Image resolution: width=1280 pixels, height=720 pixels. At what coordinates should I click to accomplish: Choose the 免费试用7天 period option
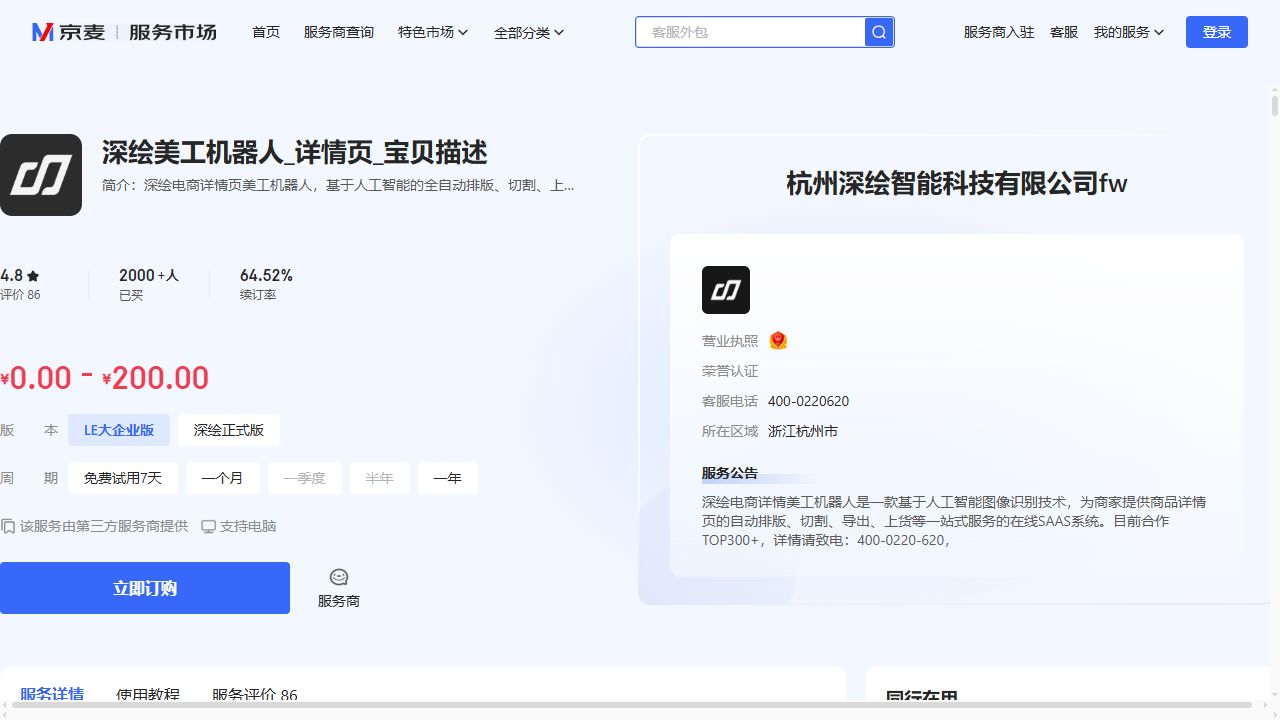(x=123, y=478)
